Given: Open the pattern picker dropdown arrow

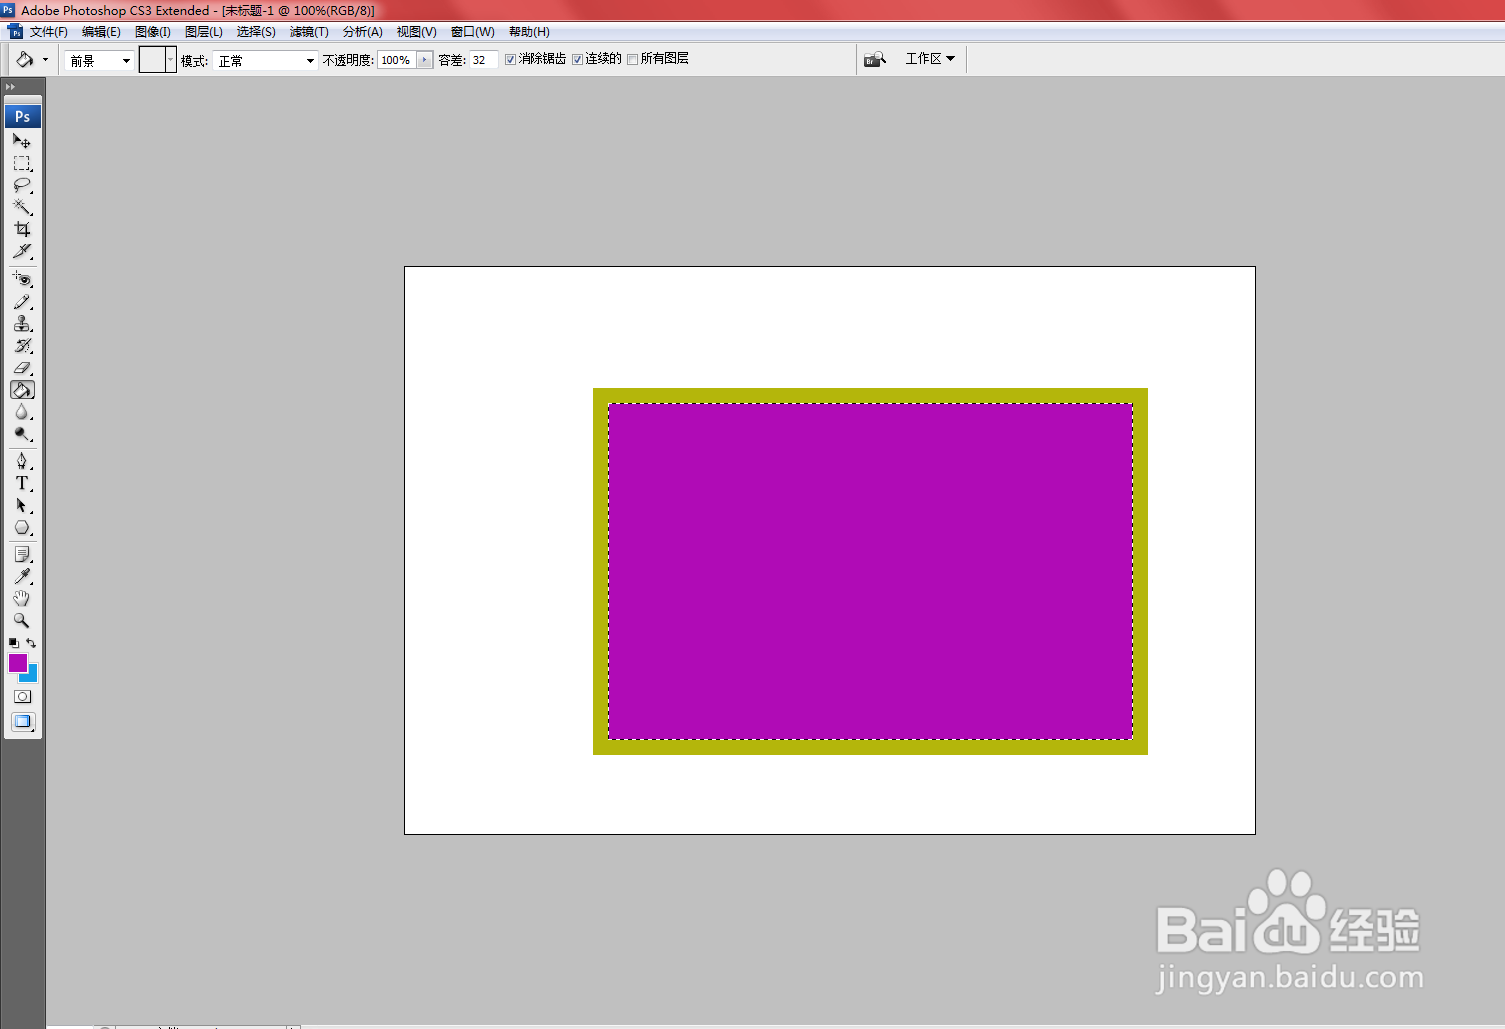Looking at the screenshot, I should (x=171, y=59).
